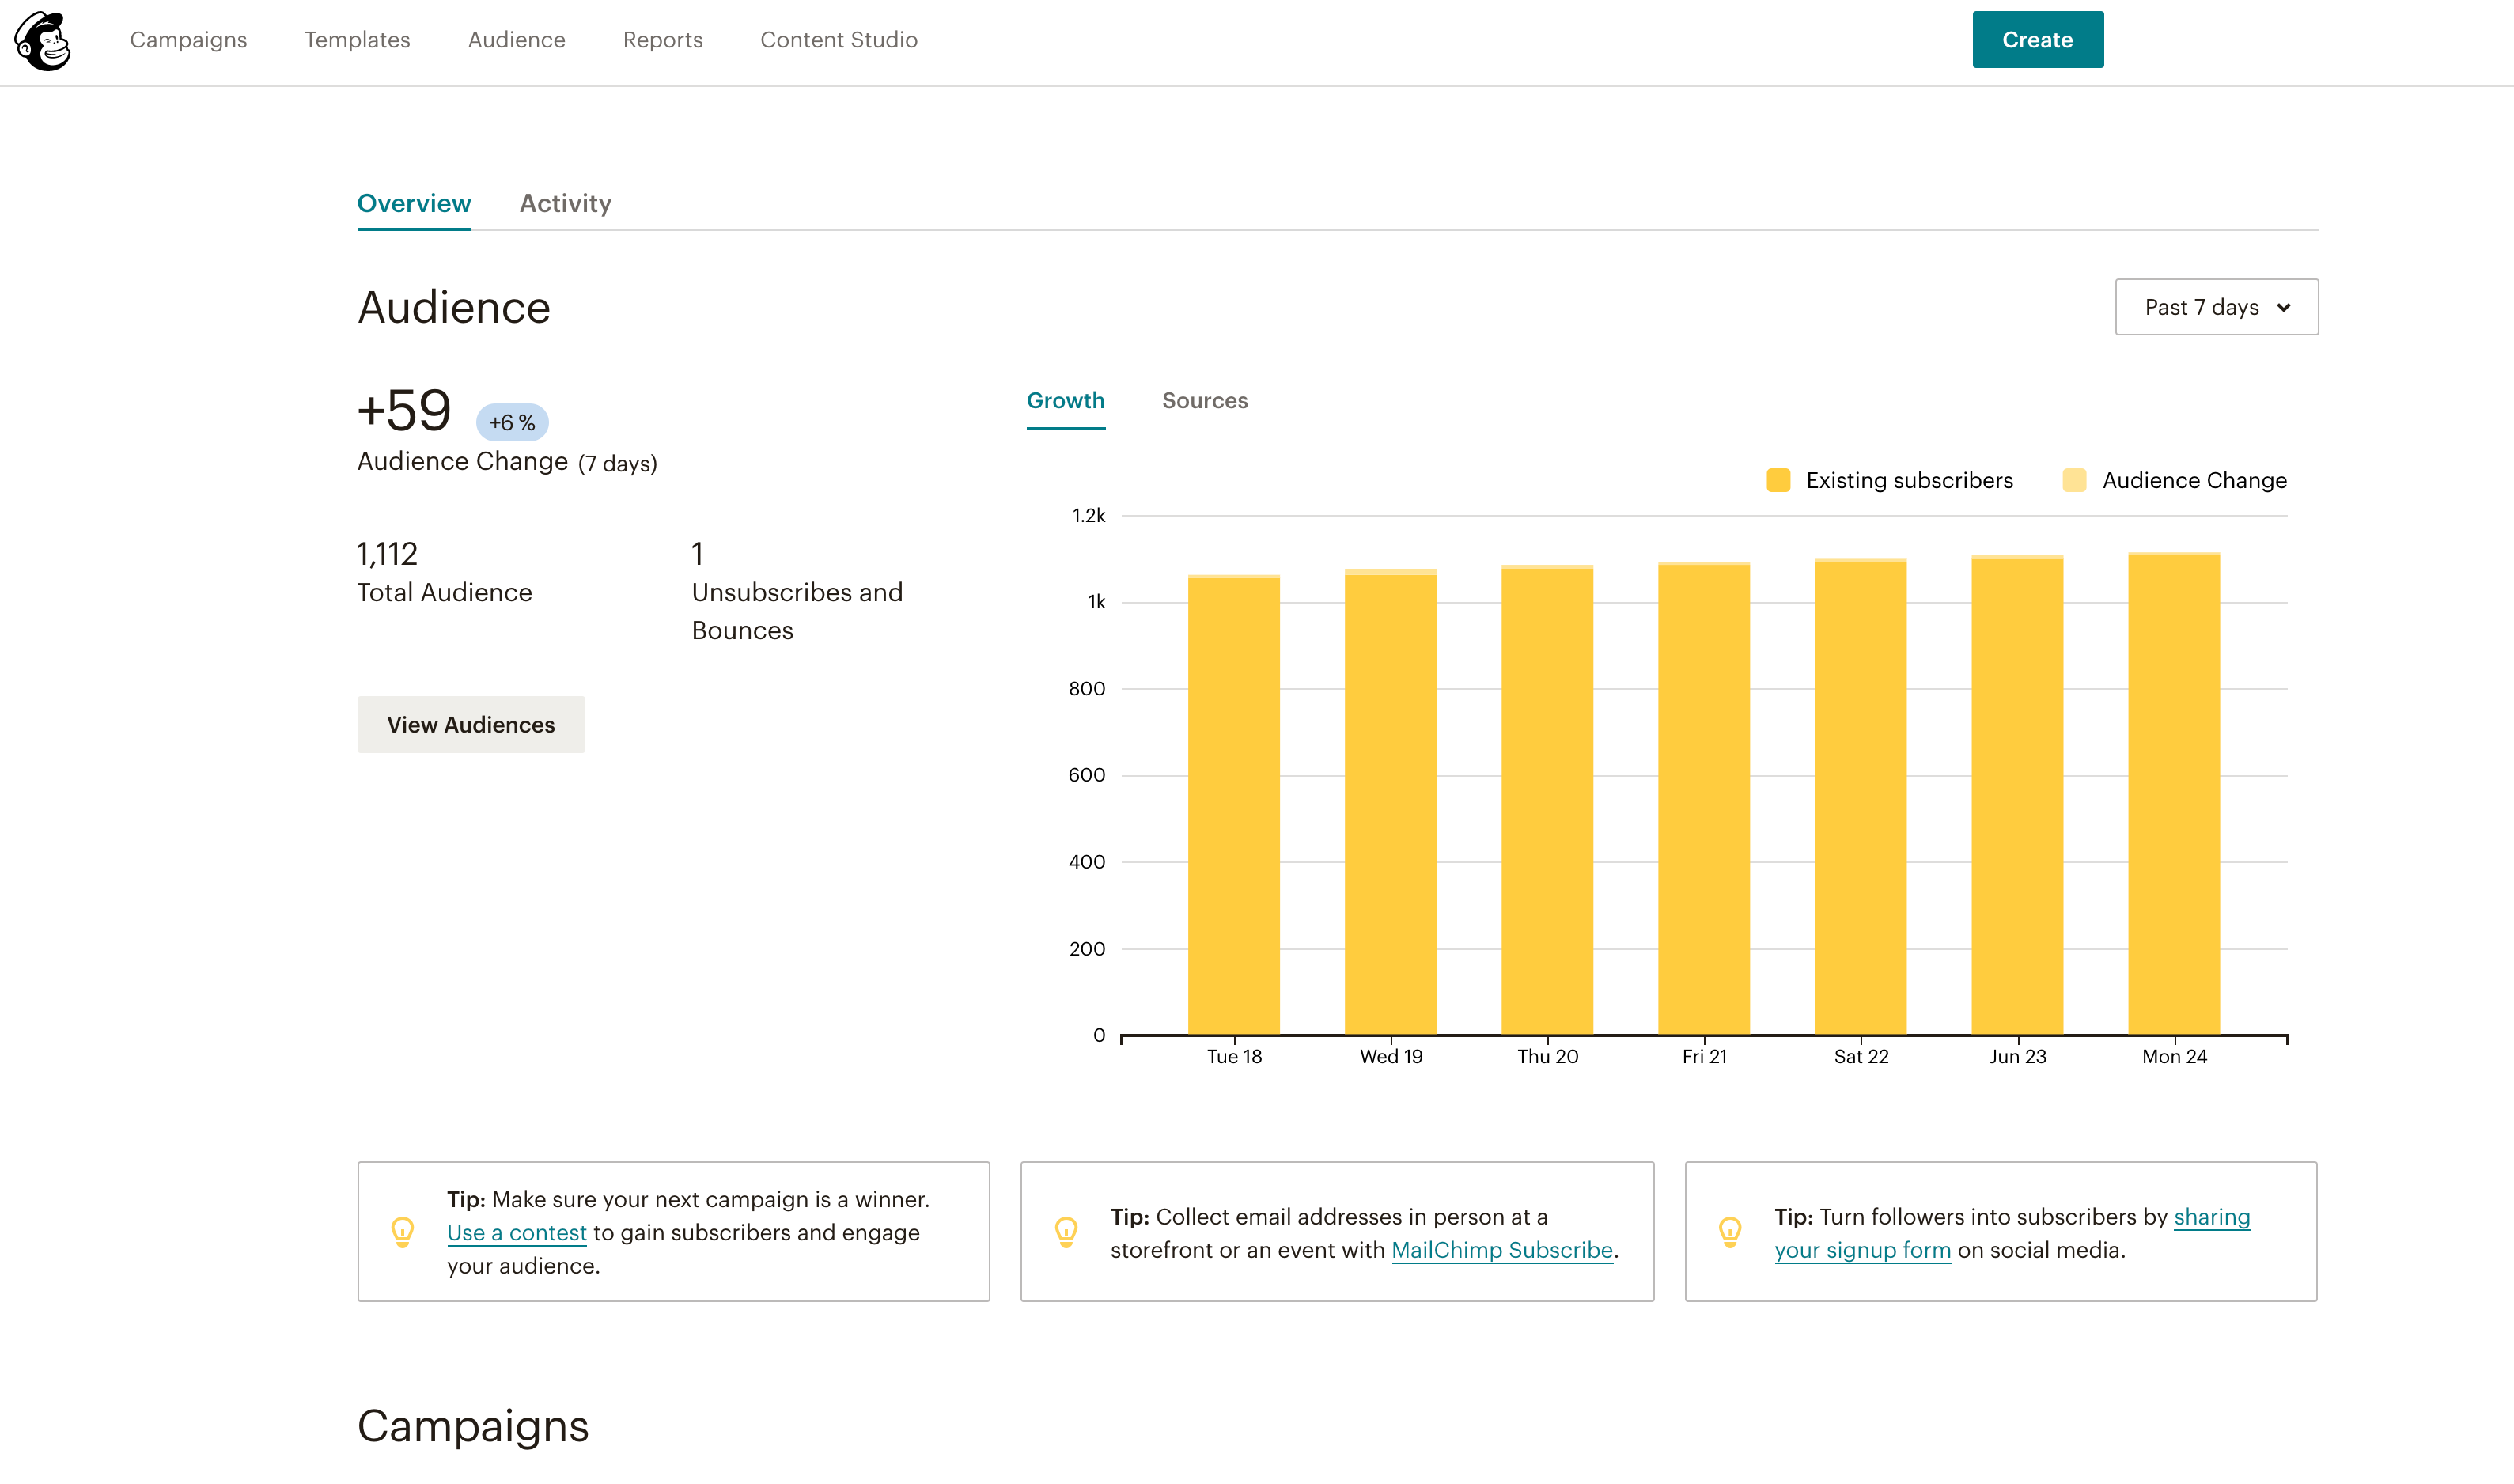The image size is (2514, 1484).
Task: Follow the Use a contest link
Action: tap(516, 1233)
